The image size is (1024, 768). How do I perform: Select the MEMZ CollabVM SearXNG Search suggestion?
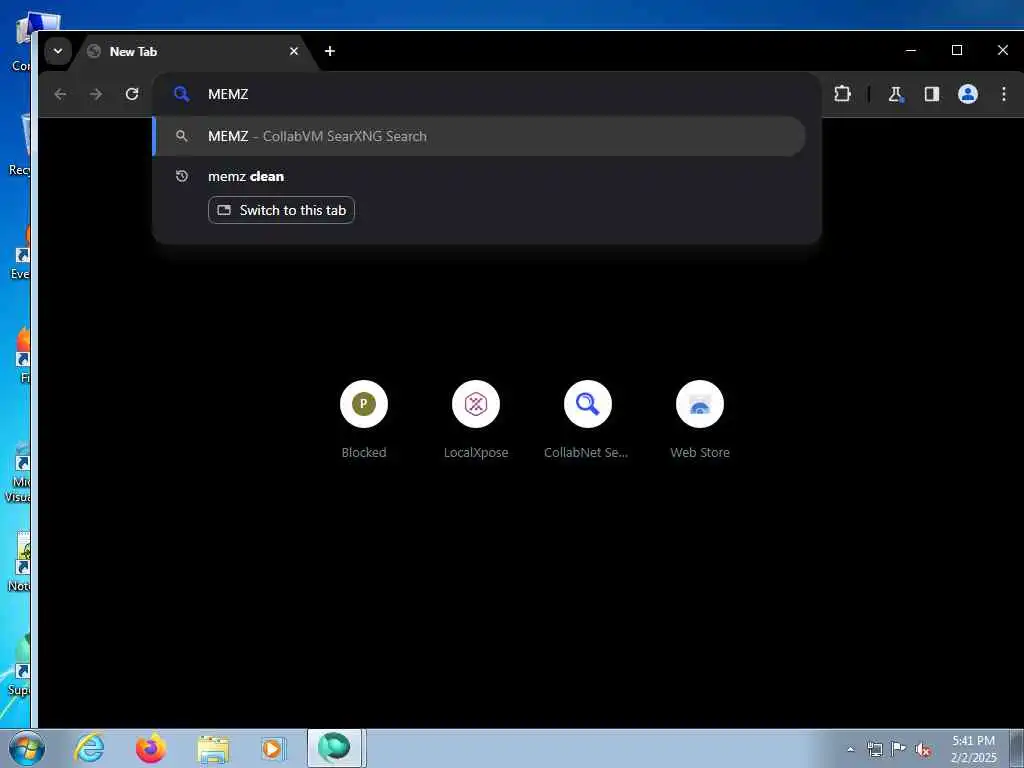click(x=479, y=136)
